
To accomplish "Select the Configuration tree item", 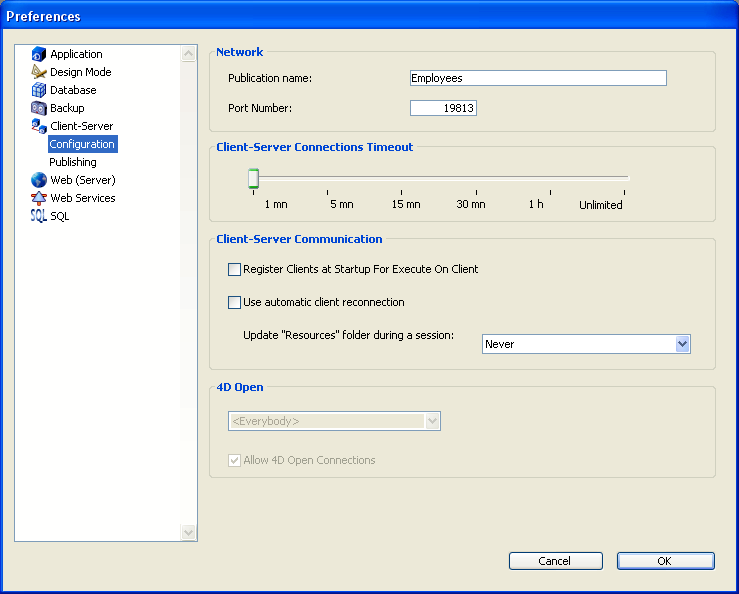I will point(82,144).
